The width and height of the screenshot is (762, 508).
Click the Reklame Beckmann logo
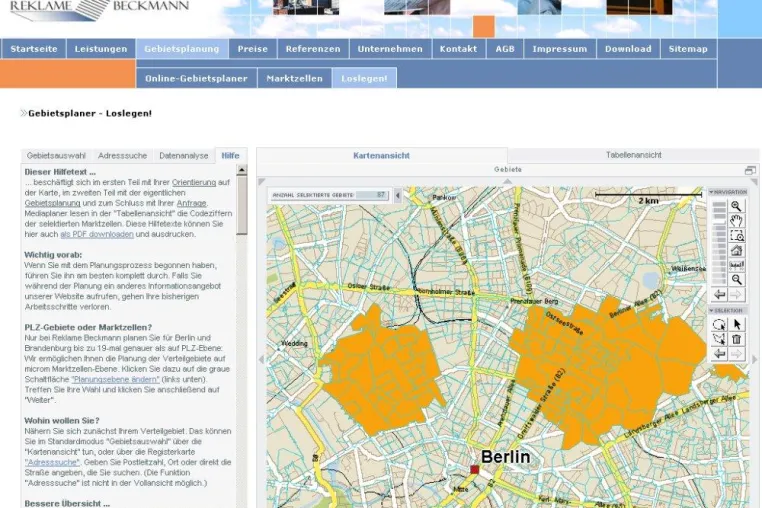coord(99,10)
